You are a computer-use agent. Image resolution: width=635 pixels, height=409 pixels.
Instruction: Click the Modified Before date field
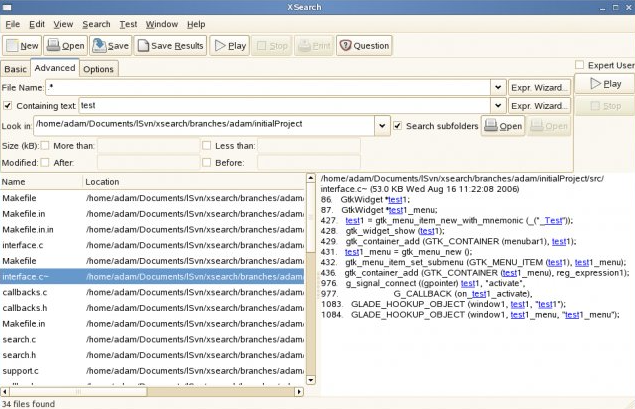309,163
